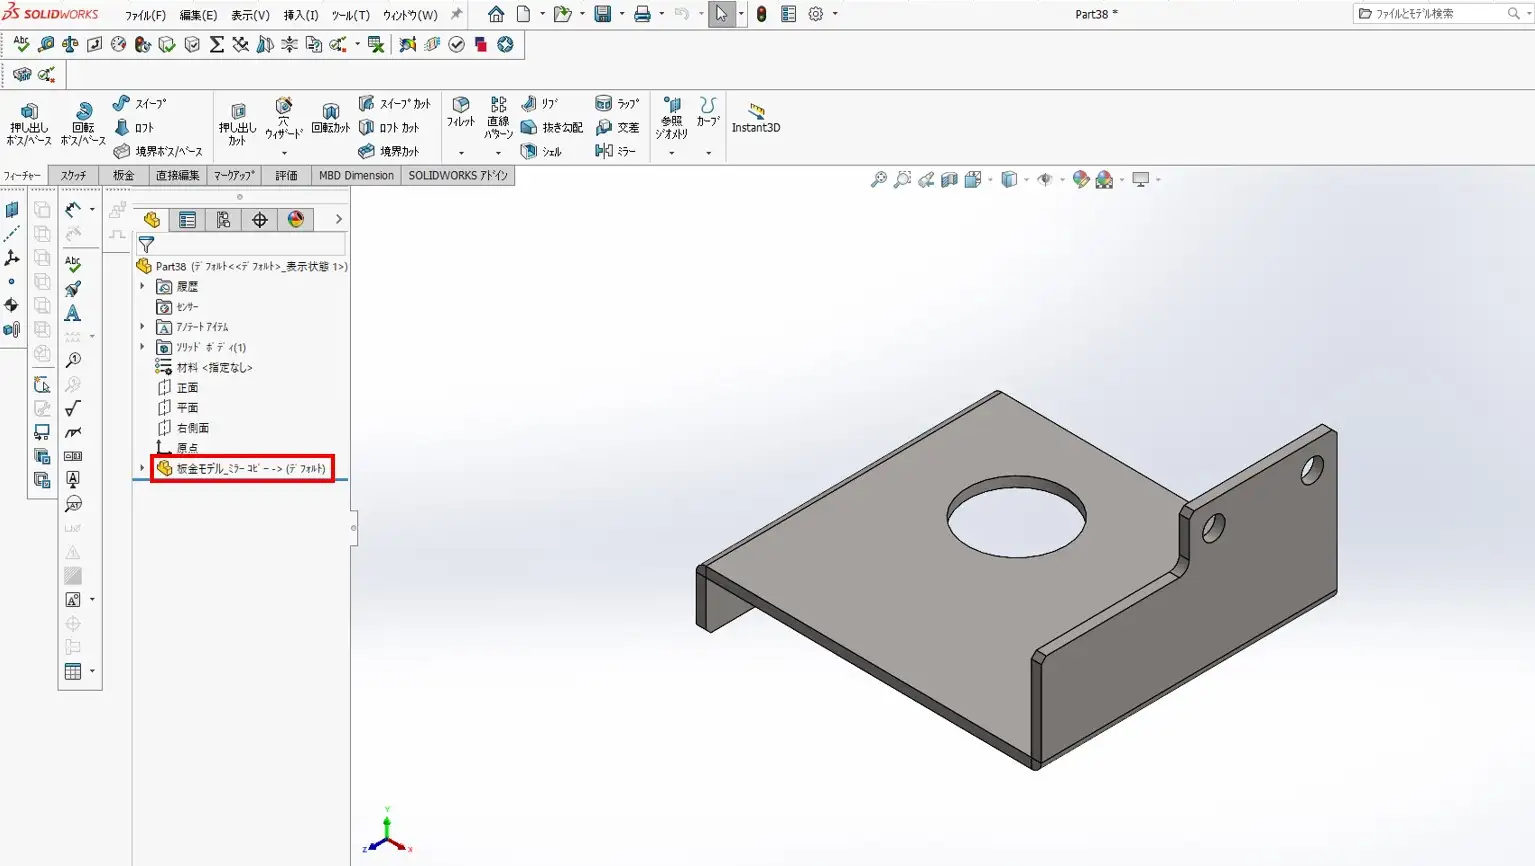Click the Zoom to Fit magnifier icon
1535x866 pixels.
(878, 180)
